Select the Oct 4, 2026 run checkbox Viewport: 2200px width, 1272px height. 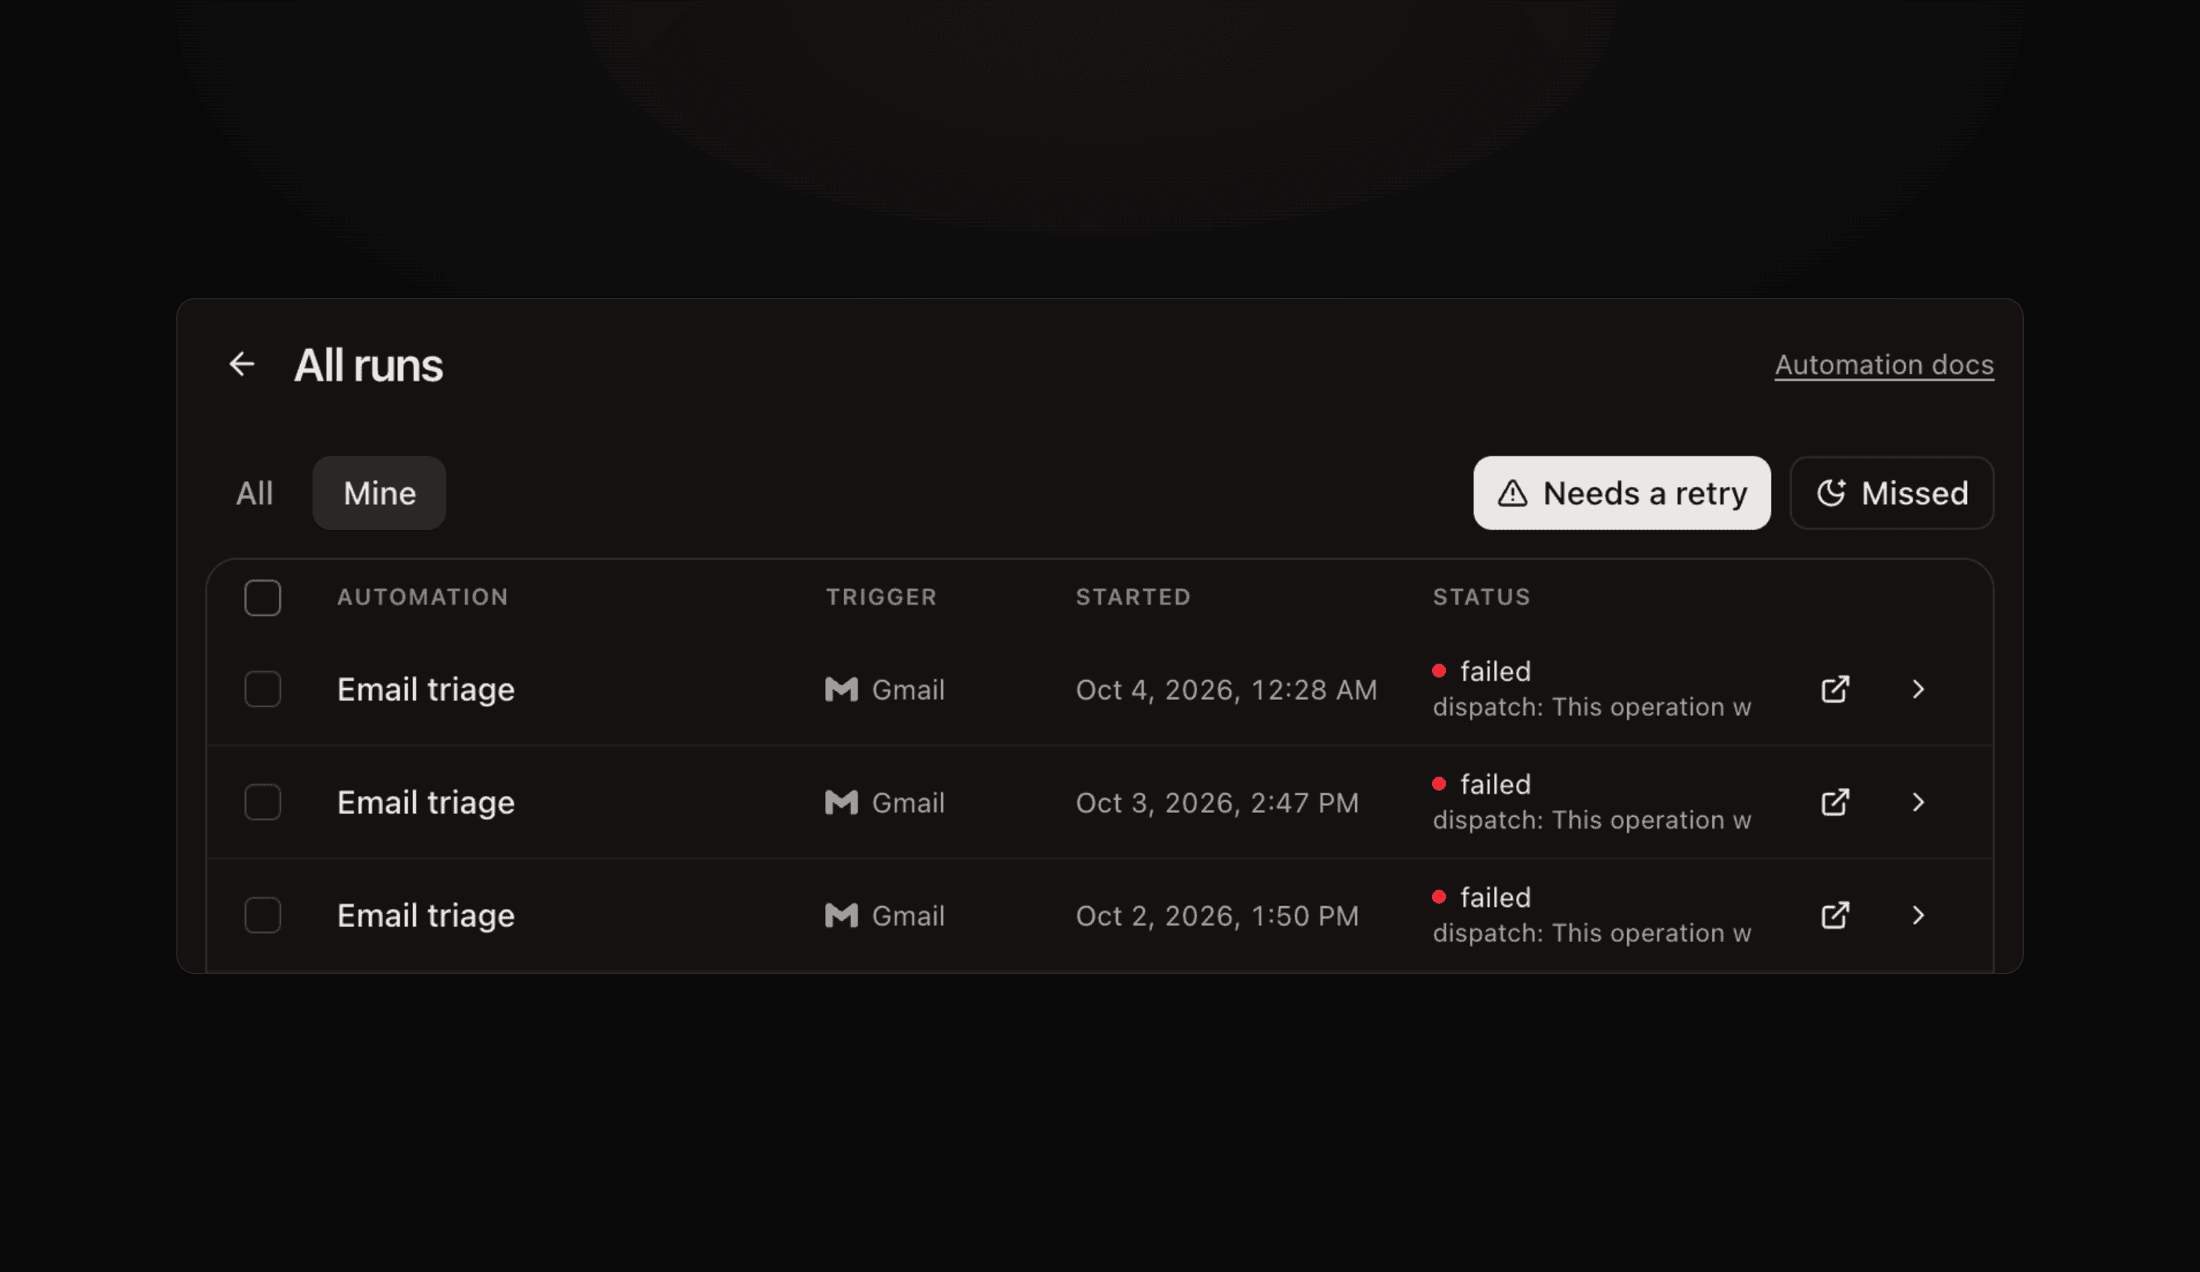pos(263,689)
